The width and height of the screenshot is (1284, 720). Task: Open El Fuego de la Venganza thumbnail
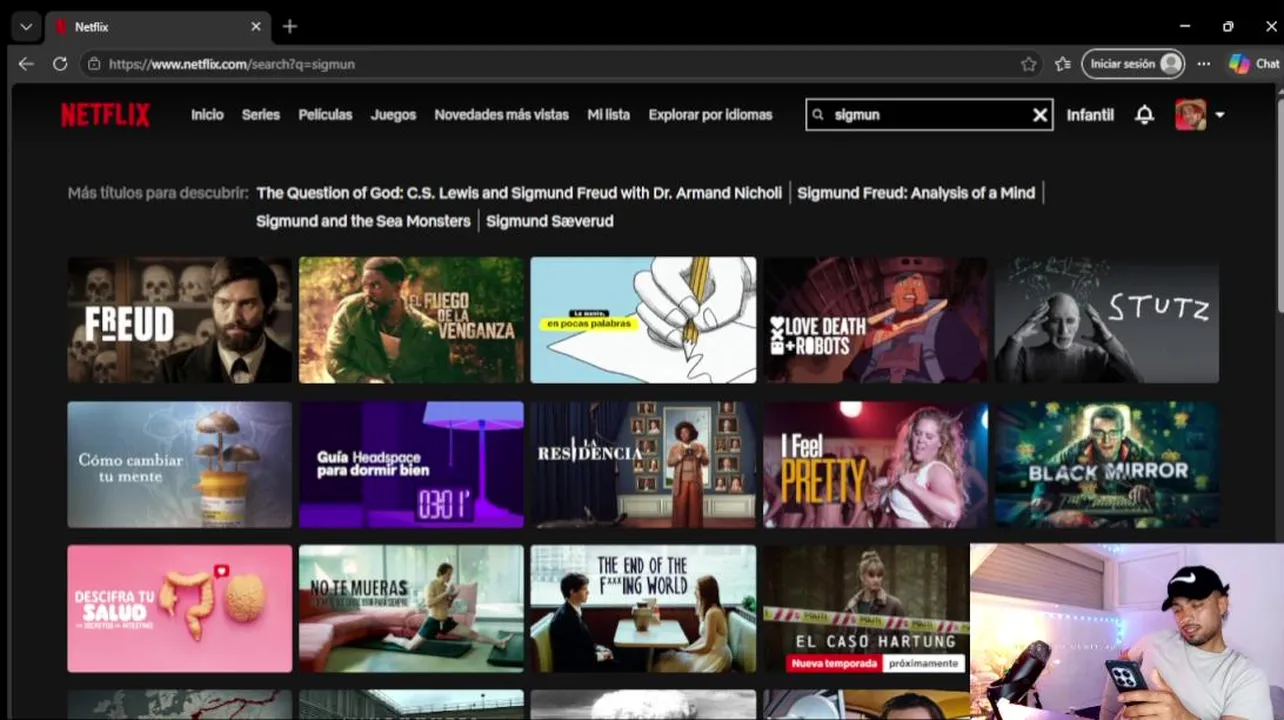click(411, 320)
